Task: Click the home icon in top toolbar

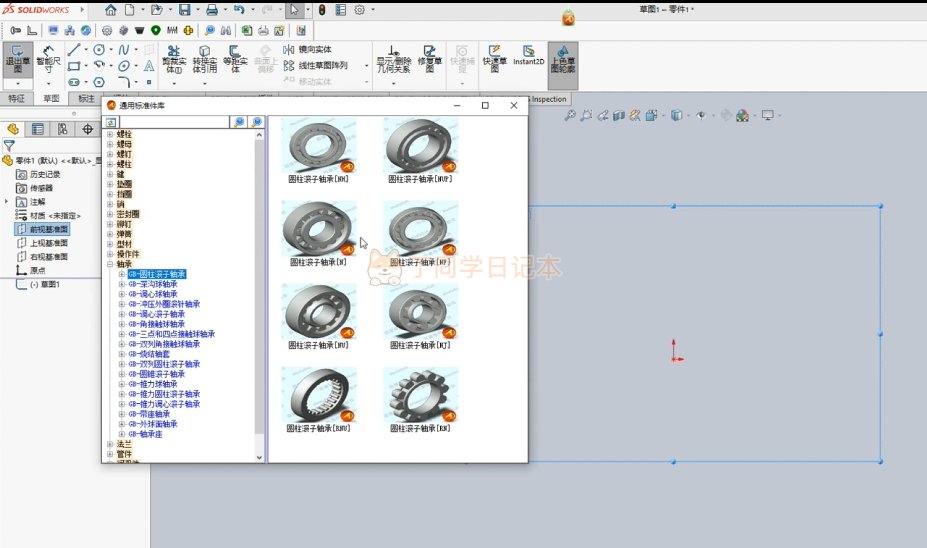Action: 110,10
